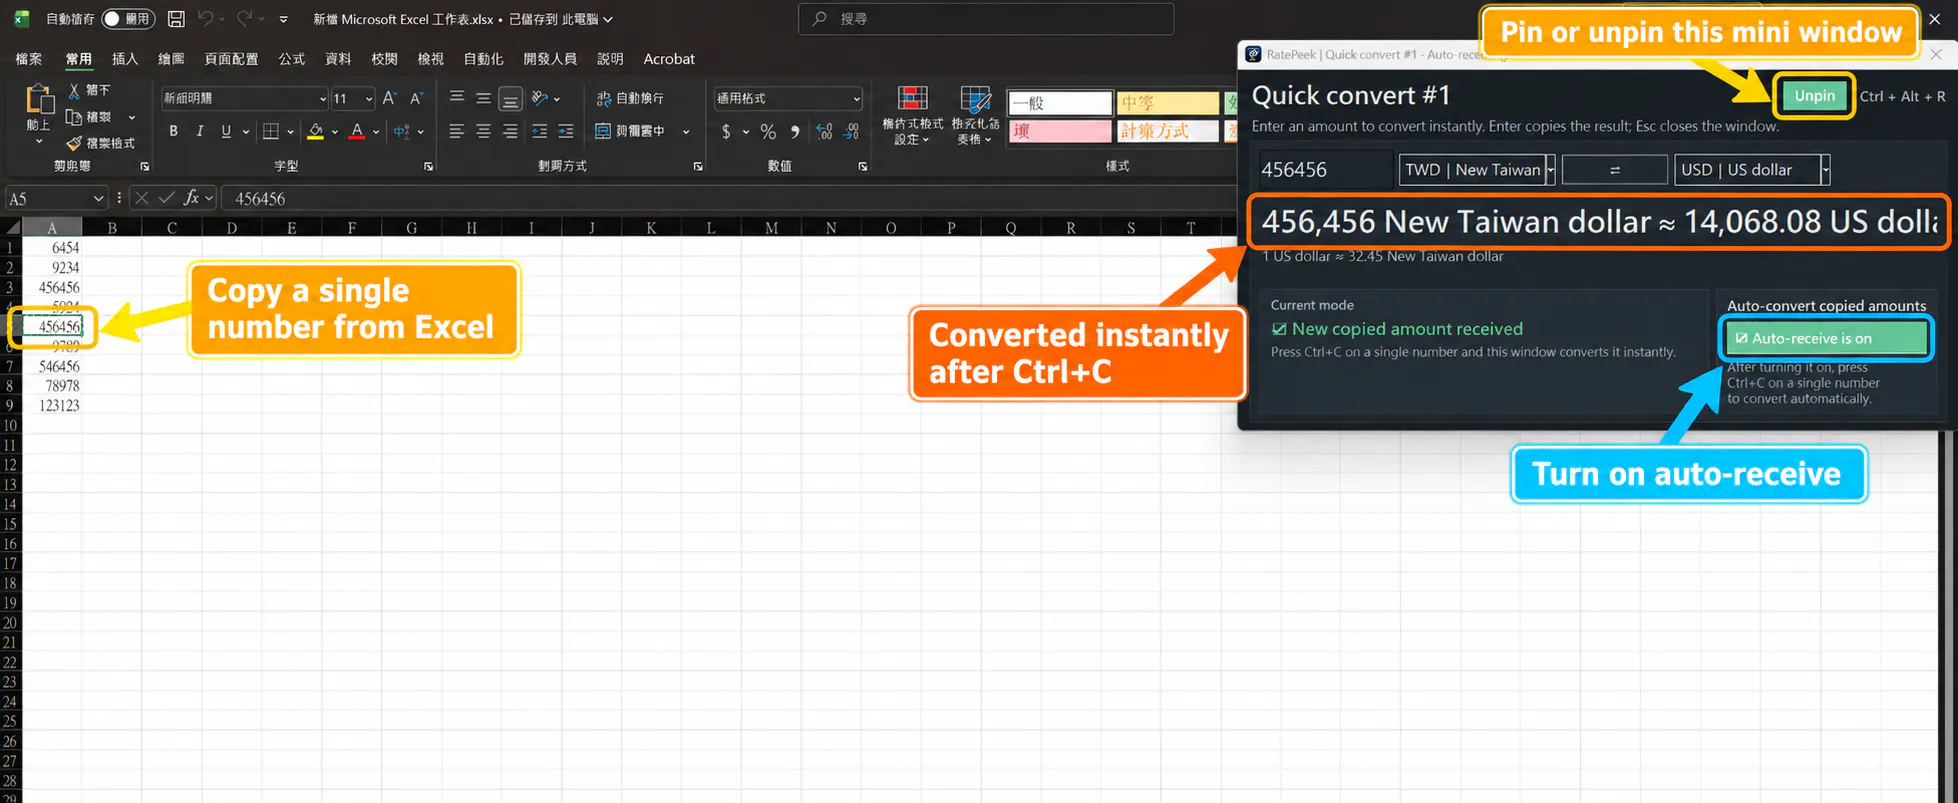
Task: Open Conditional Formatting dropdown
Action: tap(912, 116)
